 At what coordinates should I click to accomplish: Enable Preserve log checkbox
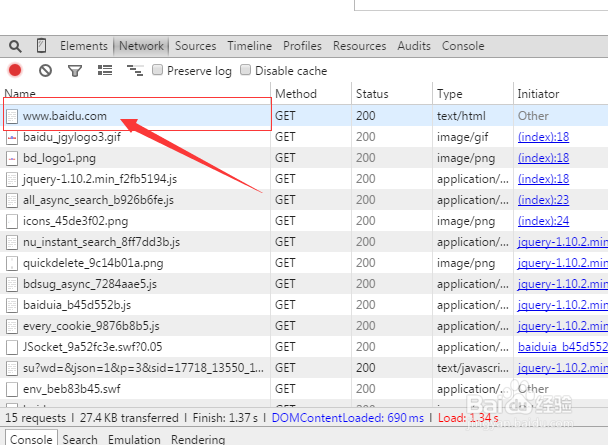157,70
